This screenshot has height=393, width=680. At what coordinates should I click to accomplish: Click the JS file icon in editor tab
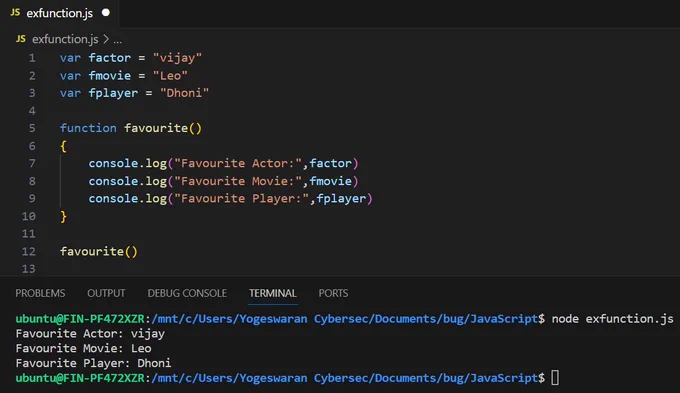point(15,13)
